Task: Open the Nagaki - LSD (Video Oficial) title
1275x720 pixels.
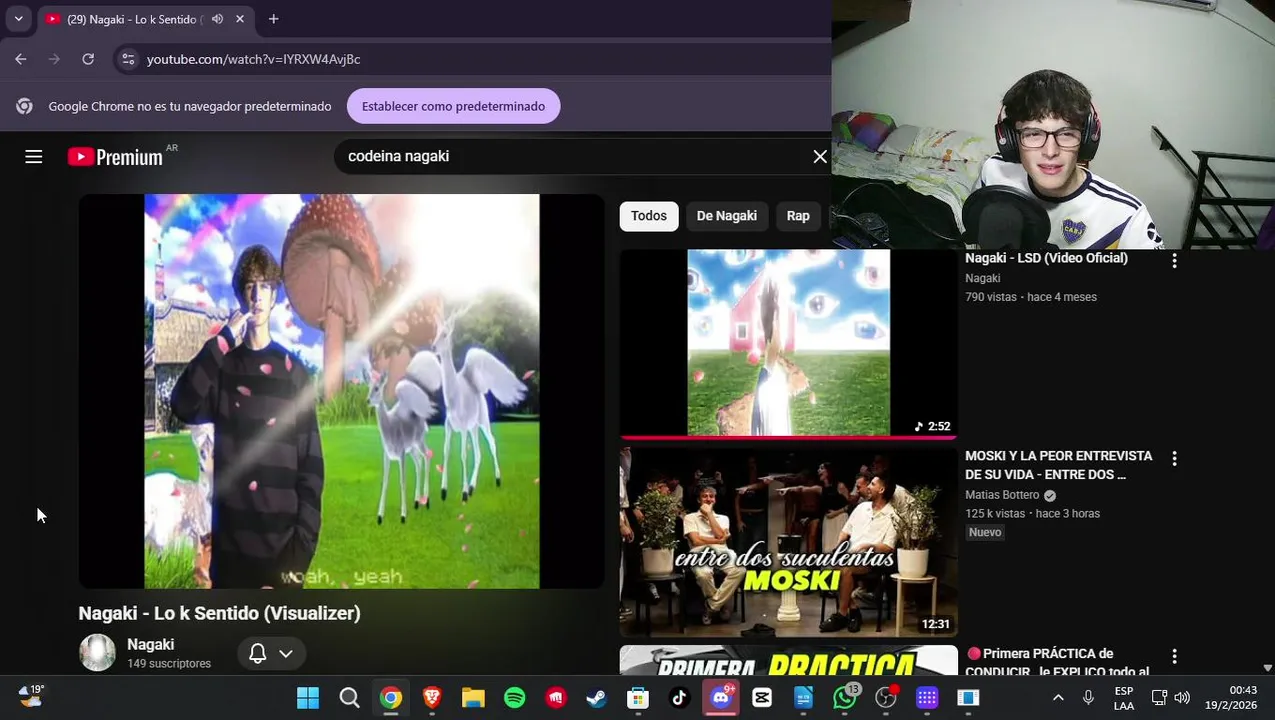Action: (x=1046, y=258)
